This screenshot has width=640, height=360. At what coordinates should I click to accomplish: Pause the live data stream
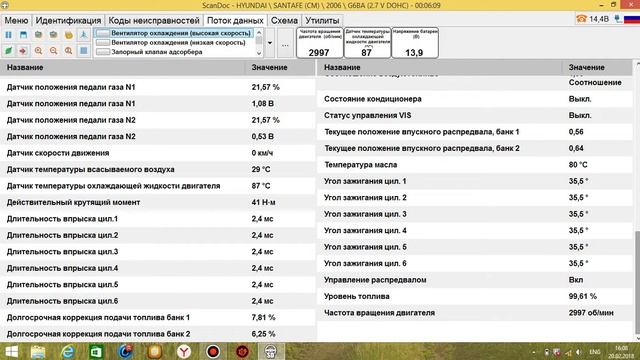pos(8,35)
